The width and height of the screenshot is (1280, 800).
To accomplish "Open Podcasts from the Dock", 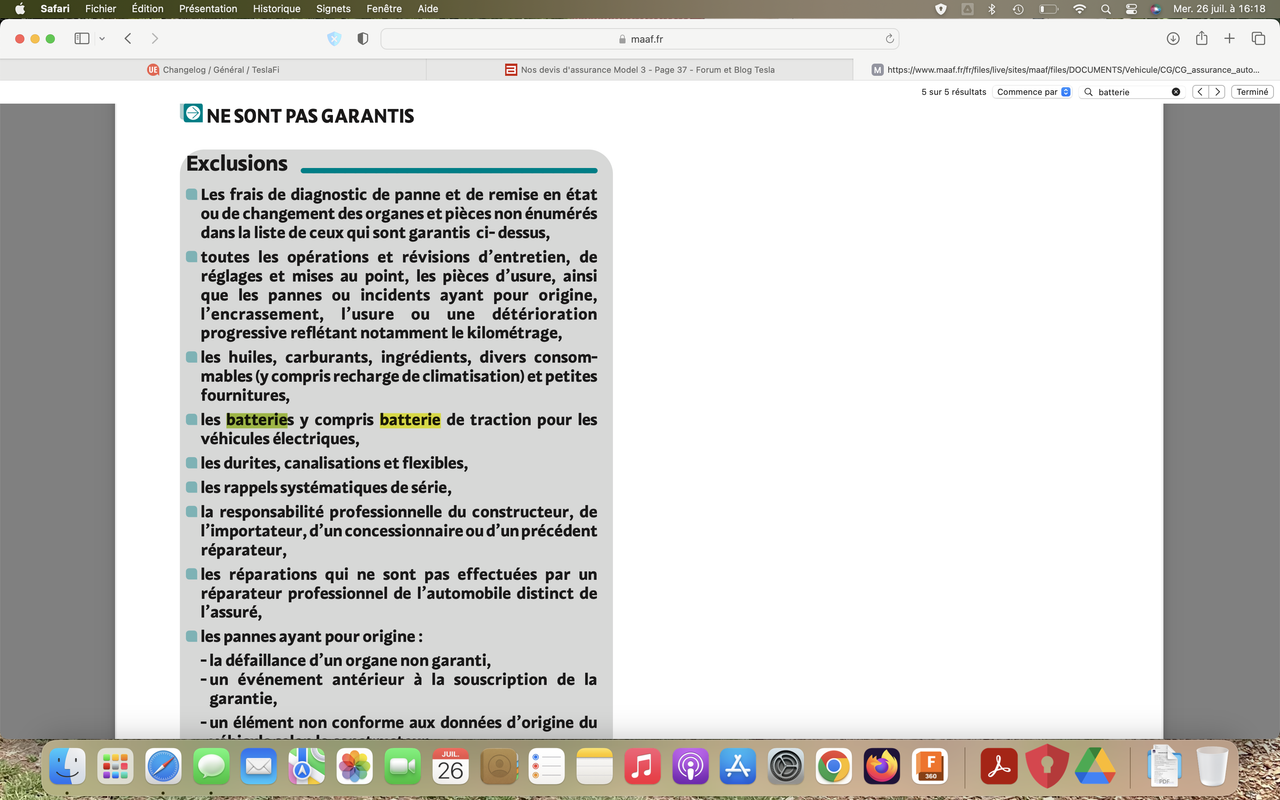I will (x=690, y=767).
